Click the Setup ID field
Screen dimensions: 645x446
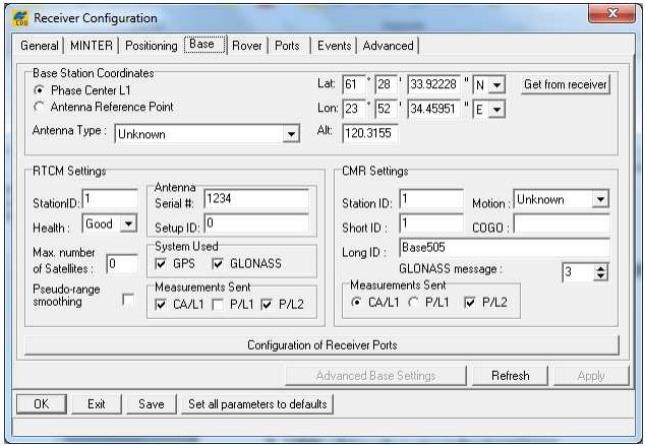pos(256,223)
